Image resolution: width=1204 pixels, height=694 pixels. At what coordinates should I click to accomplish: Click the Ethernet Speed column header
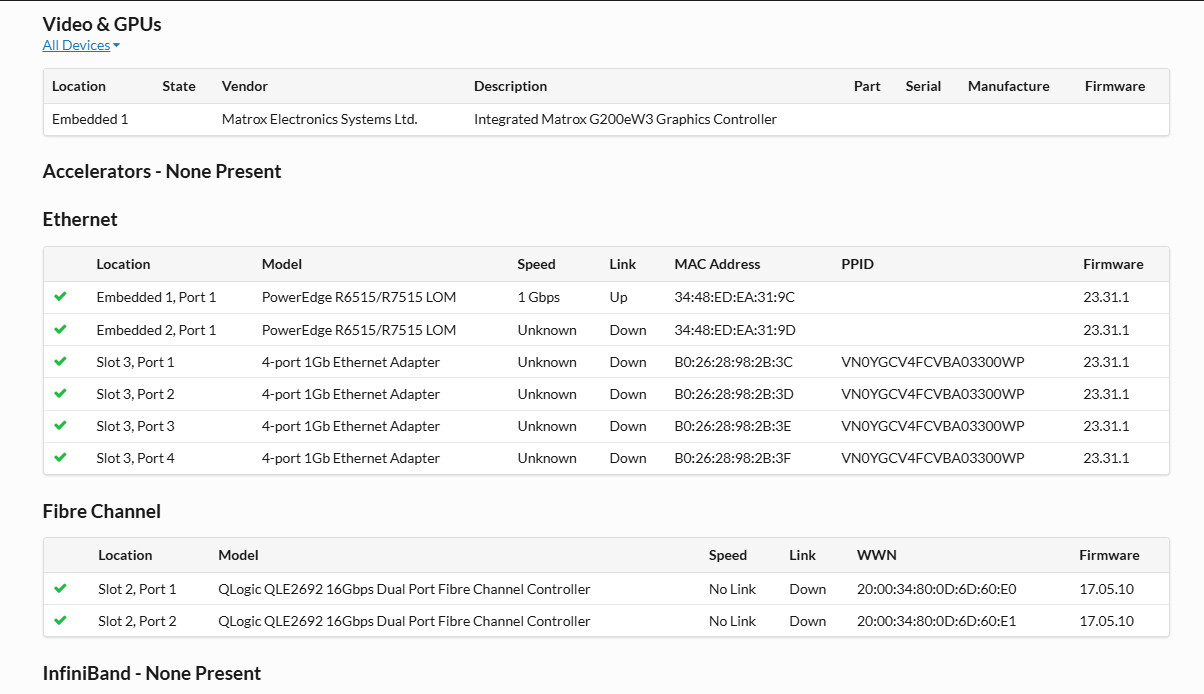(536, 264)
